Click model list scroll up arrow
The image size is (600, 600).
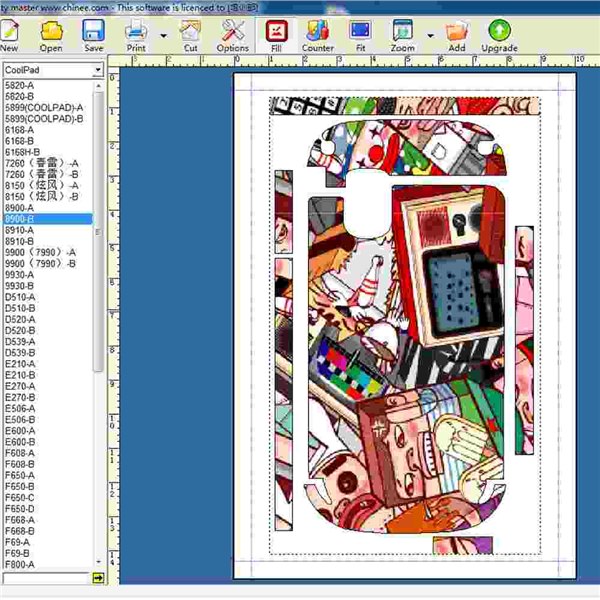click(98, 86)
